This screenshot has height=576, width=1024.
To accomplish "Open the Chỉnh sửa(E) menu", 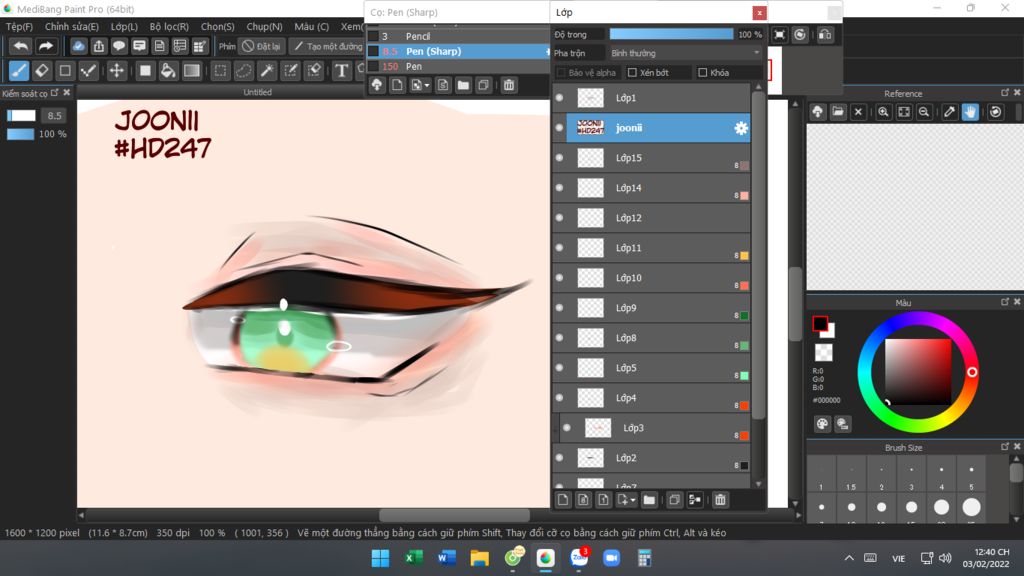I will 72,27.
